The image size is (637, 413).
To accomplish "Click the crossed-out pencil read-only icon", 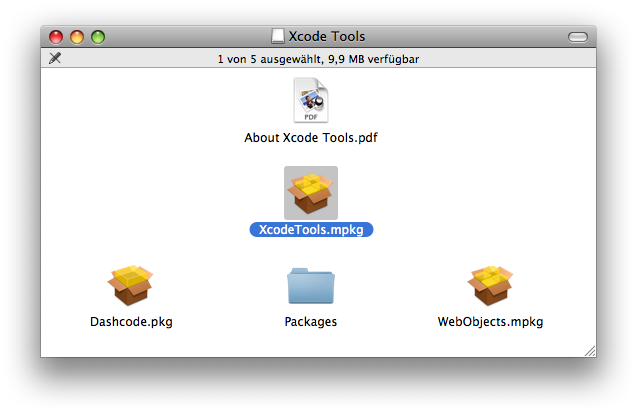I will [55, 58].
